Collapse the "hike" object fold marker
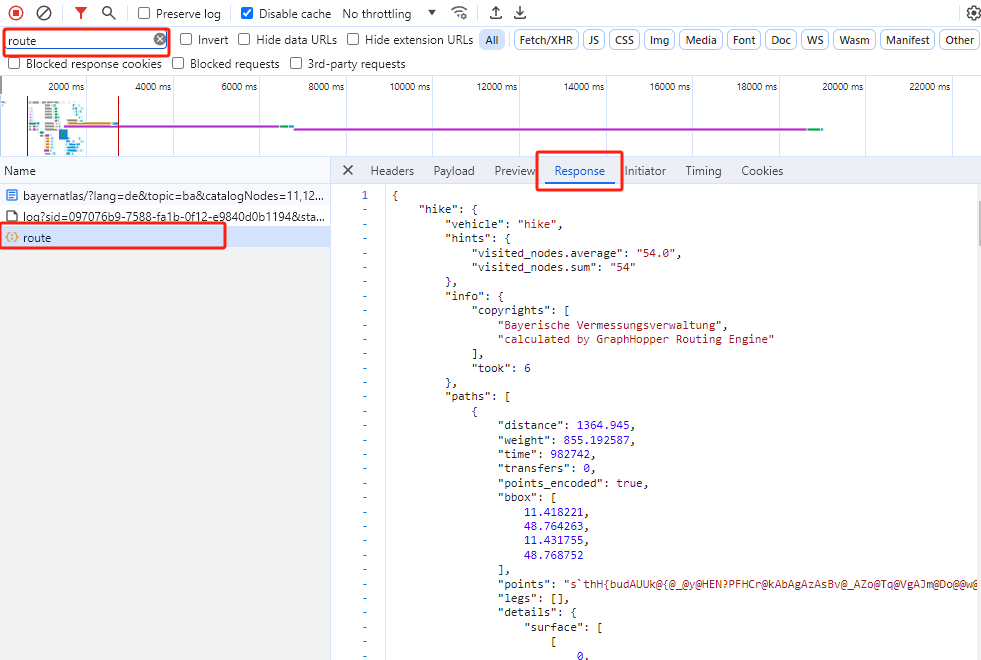 pyautogui.click(x=365, y=210)
